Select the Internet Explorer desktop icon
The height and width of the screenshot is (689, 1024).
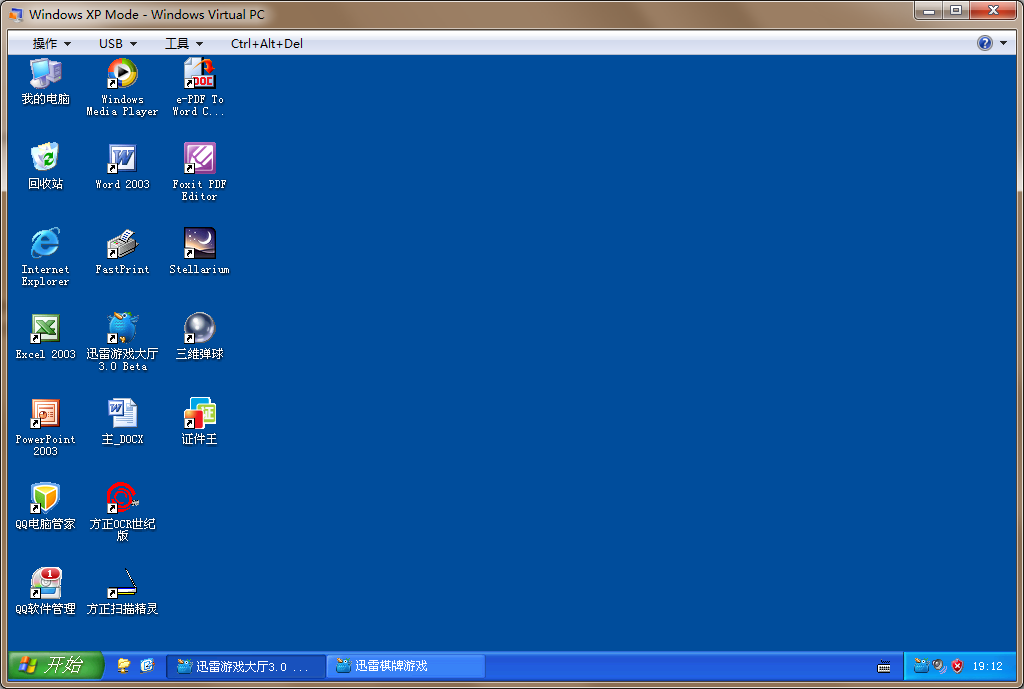coord(45,257)
